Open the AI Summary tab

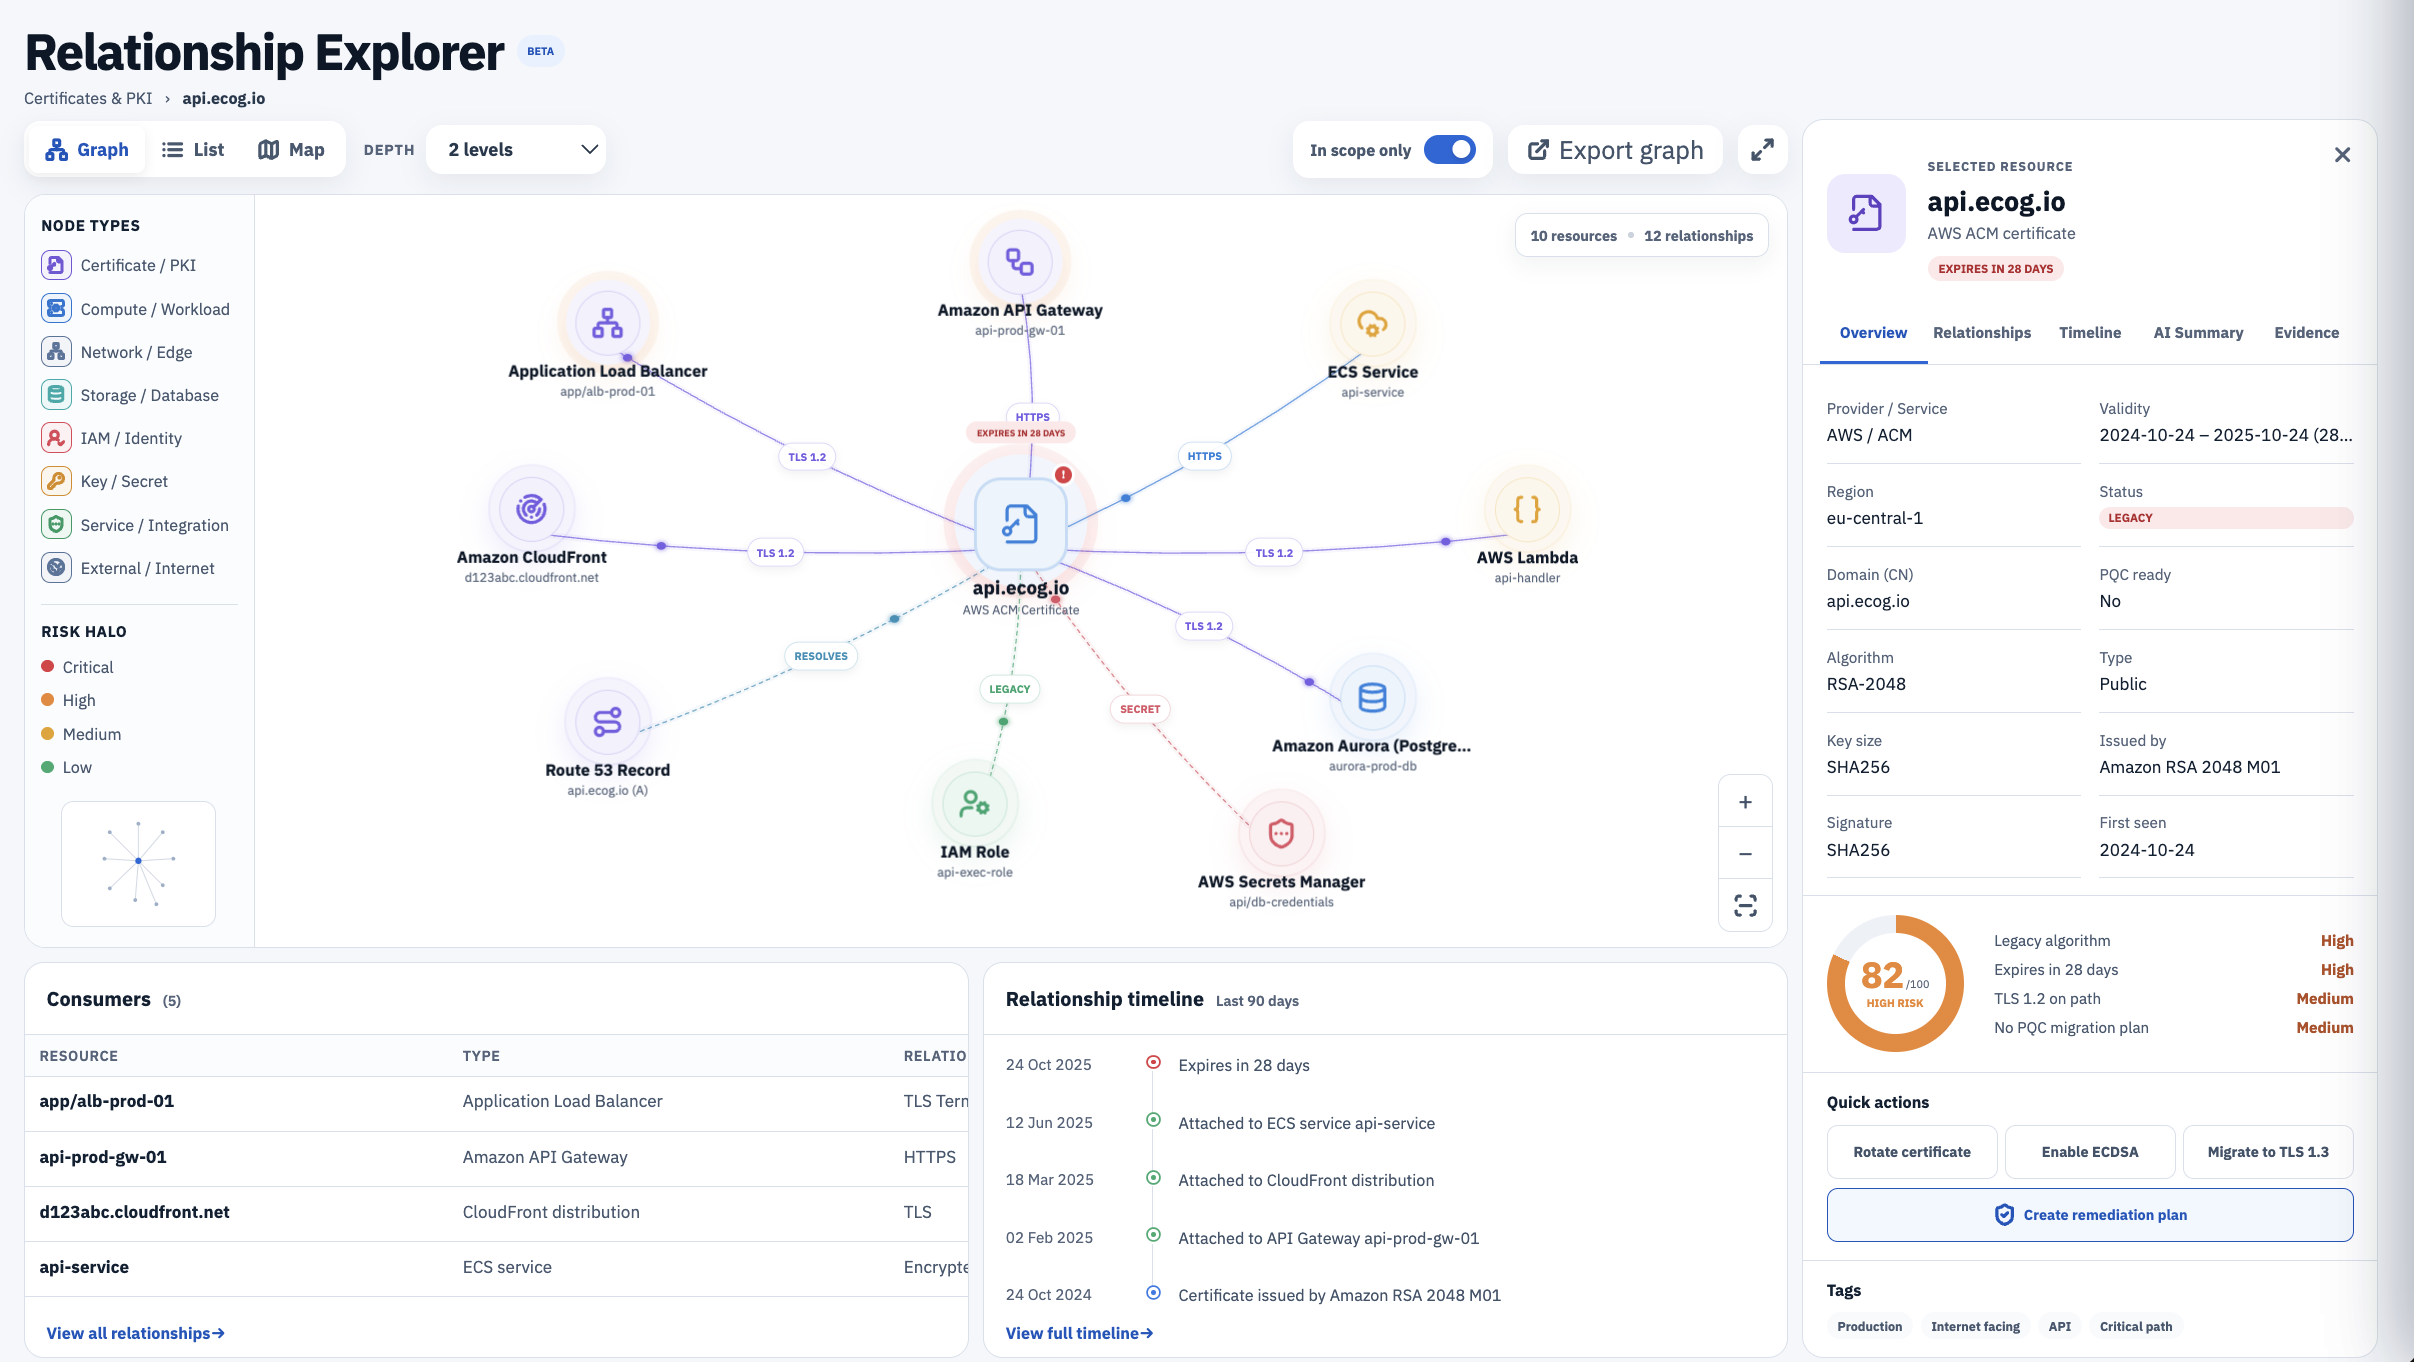point(2198,333)
